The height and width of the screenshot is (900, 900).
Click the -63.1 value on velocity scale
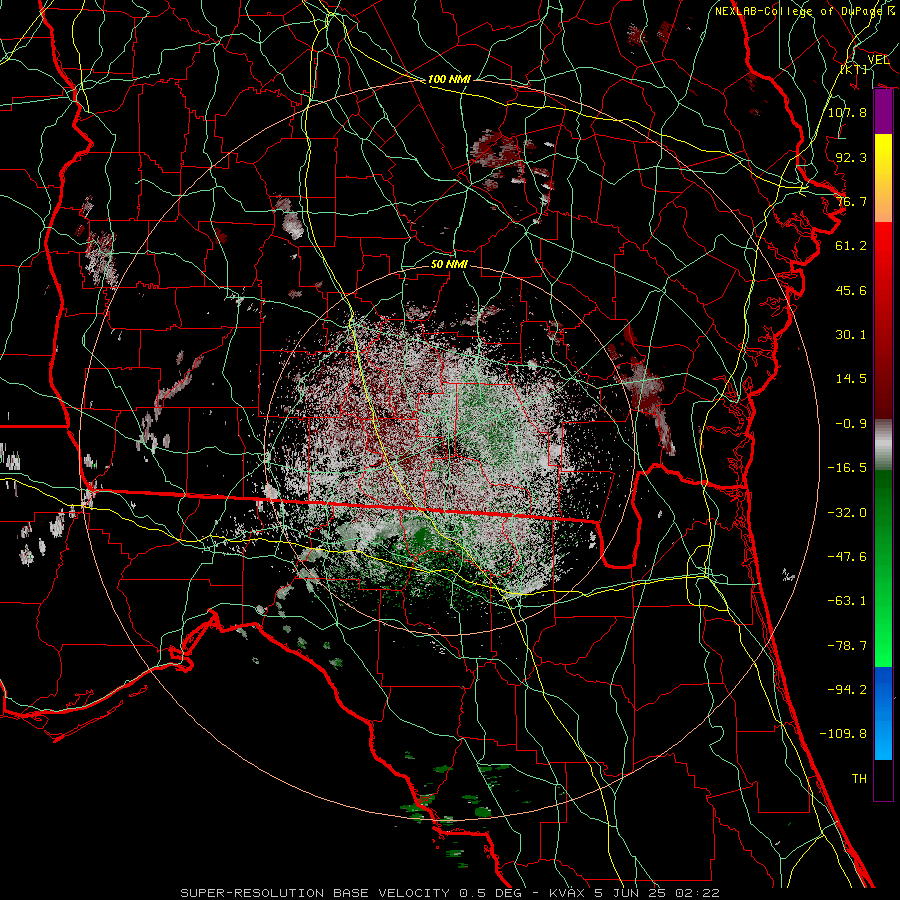pos(847,600)
